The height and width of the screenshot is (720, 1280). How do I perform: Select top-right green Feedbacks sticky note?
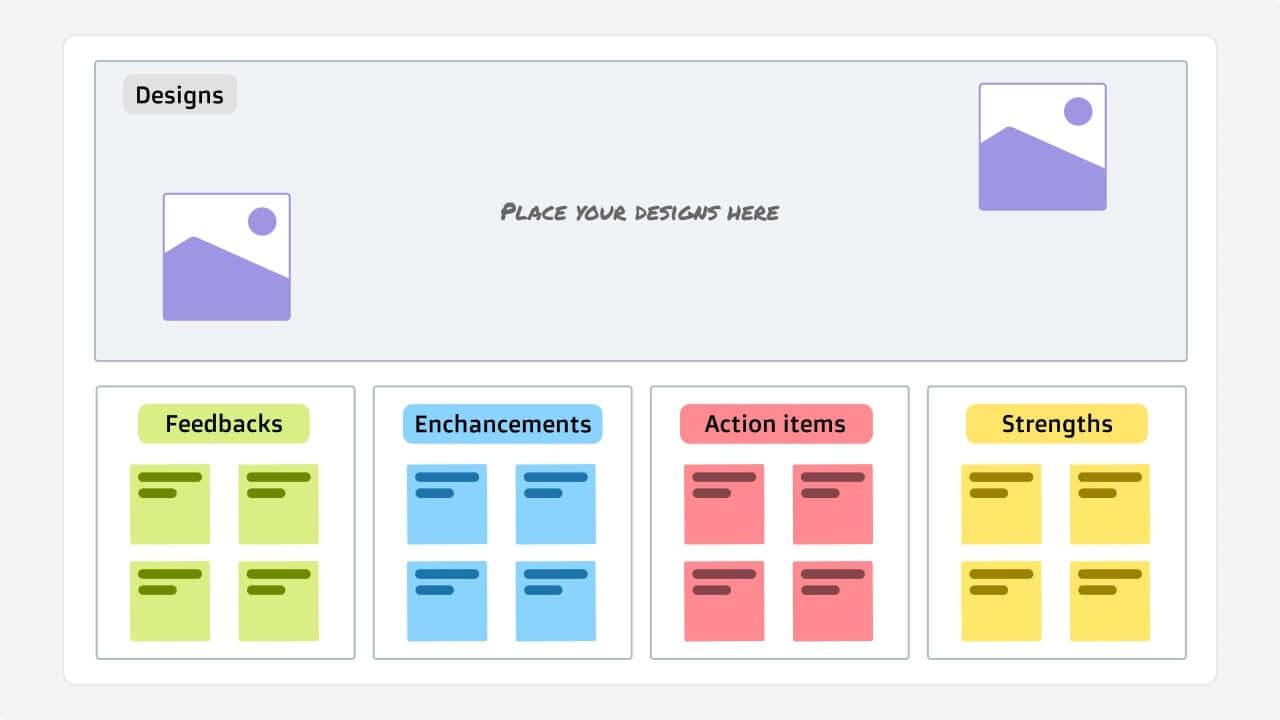(x=279, y=504)
